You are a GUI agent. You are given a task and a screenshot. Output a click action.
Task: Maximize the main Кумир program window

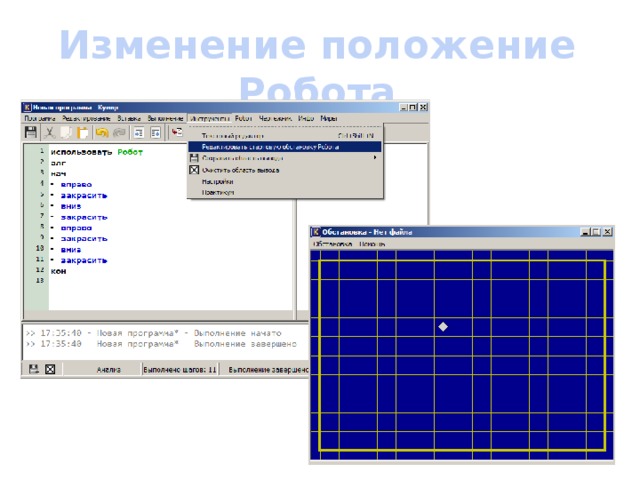pos(413,107)
